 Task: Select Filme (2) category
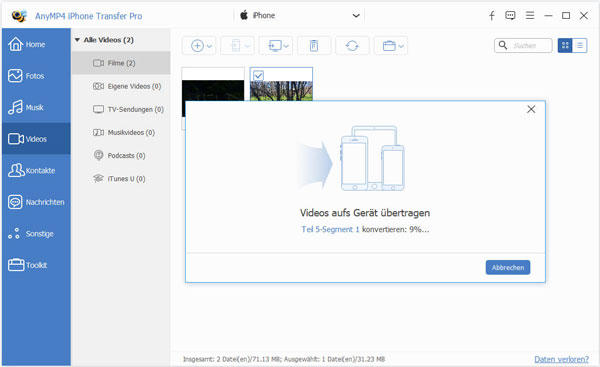[x=121, y=63]
